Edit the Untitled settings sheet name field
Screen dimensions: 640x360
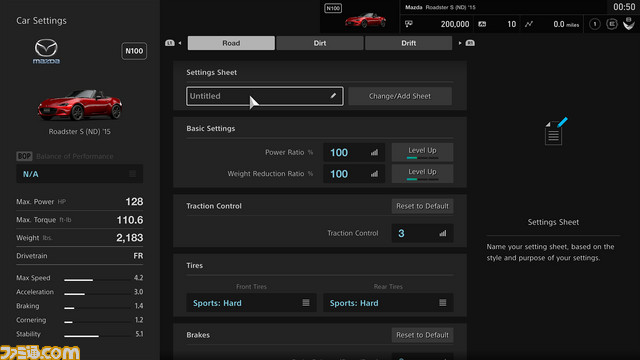(x=264, y=96)
